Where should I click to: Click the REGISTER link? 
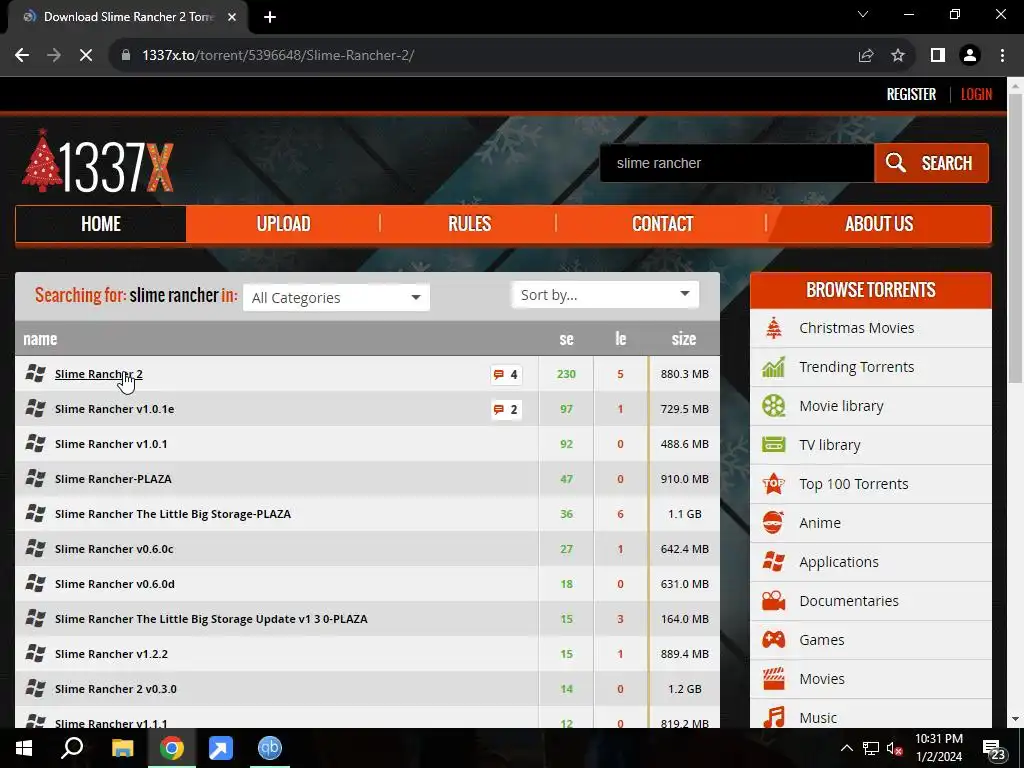point(911,95)
